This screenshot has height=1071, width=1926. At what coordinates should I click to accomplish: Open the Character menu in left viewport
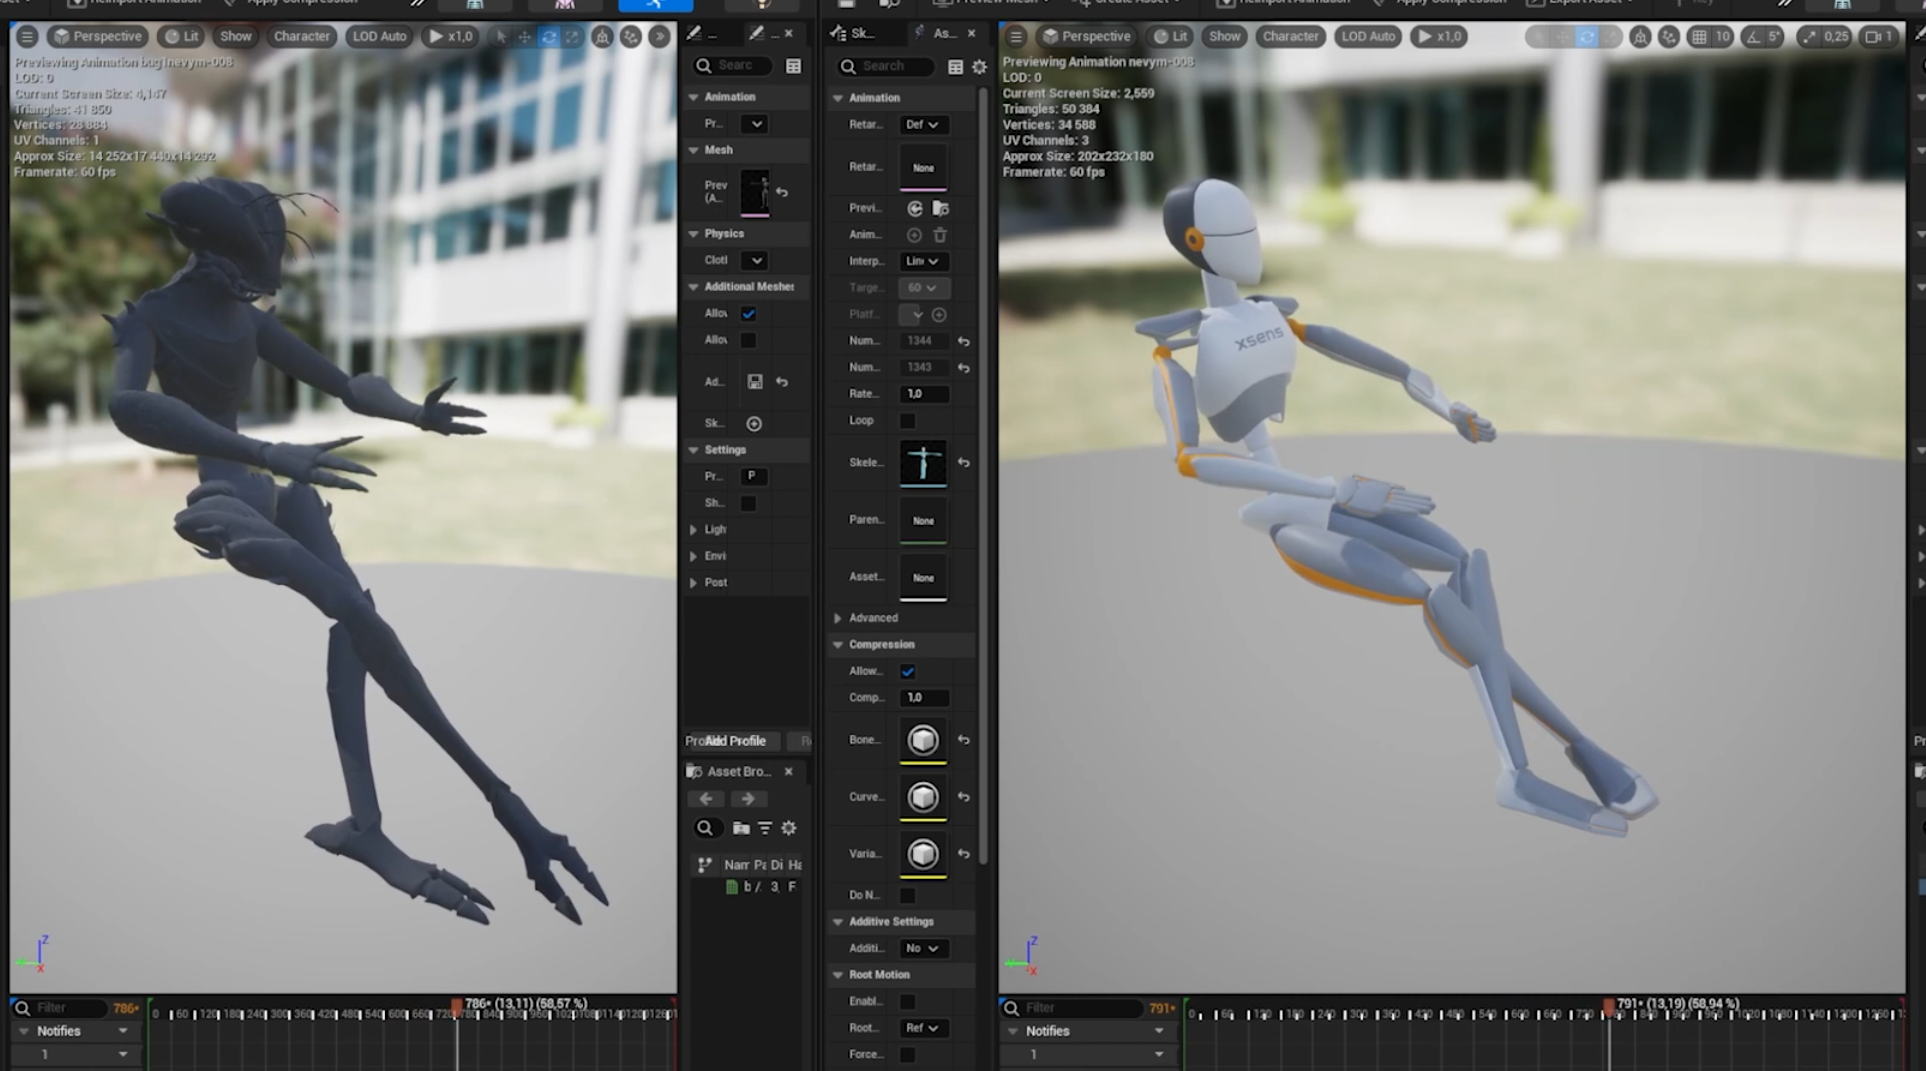tap(301, 36)
